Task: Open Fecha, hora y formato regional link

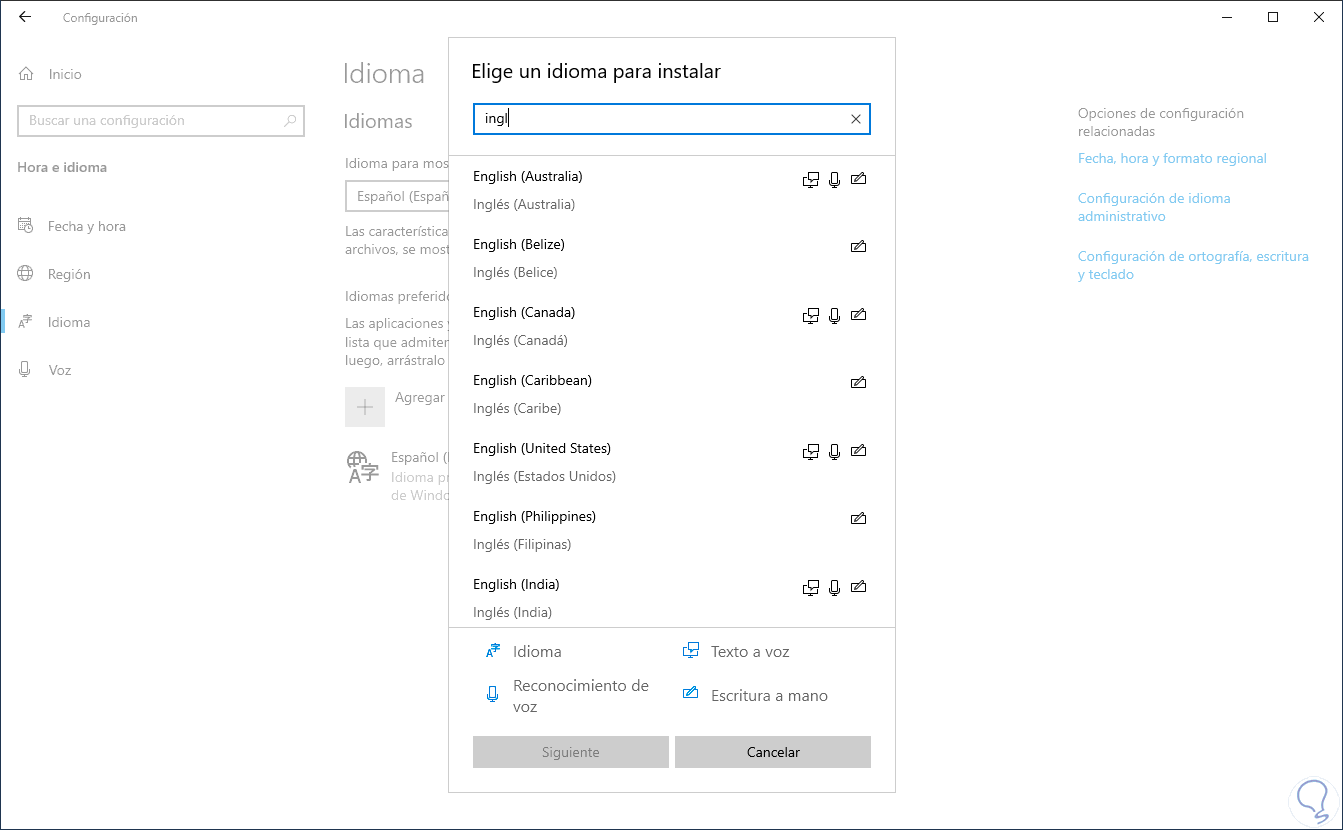Action: coord(1172,158)
